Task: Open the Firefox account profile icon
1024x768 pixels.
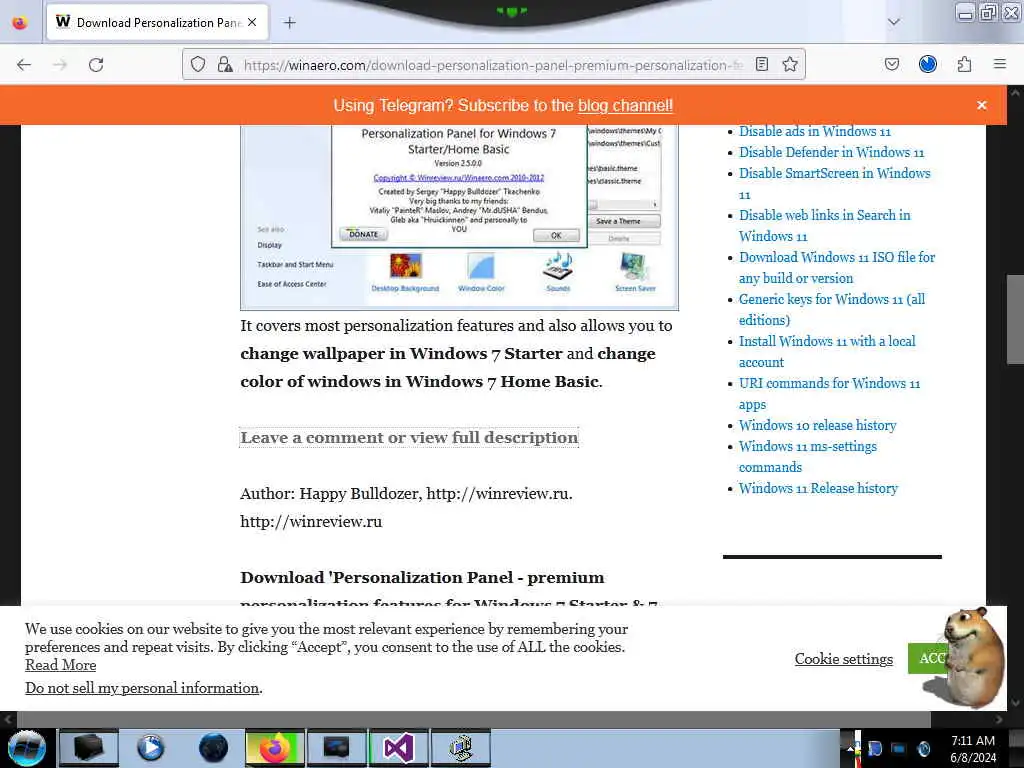Action: point(928,64)
